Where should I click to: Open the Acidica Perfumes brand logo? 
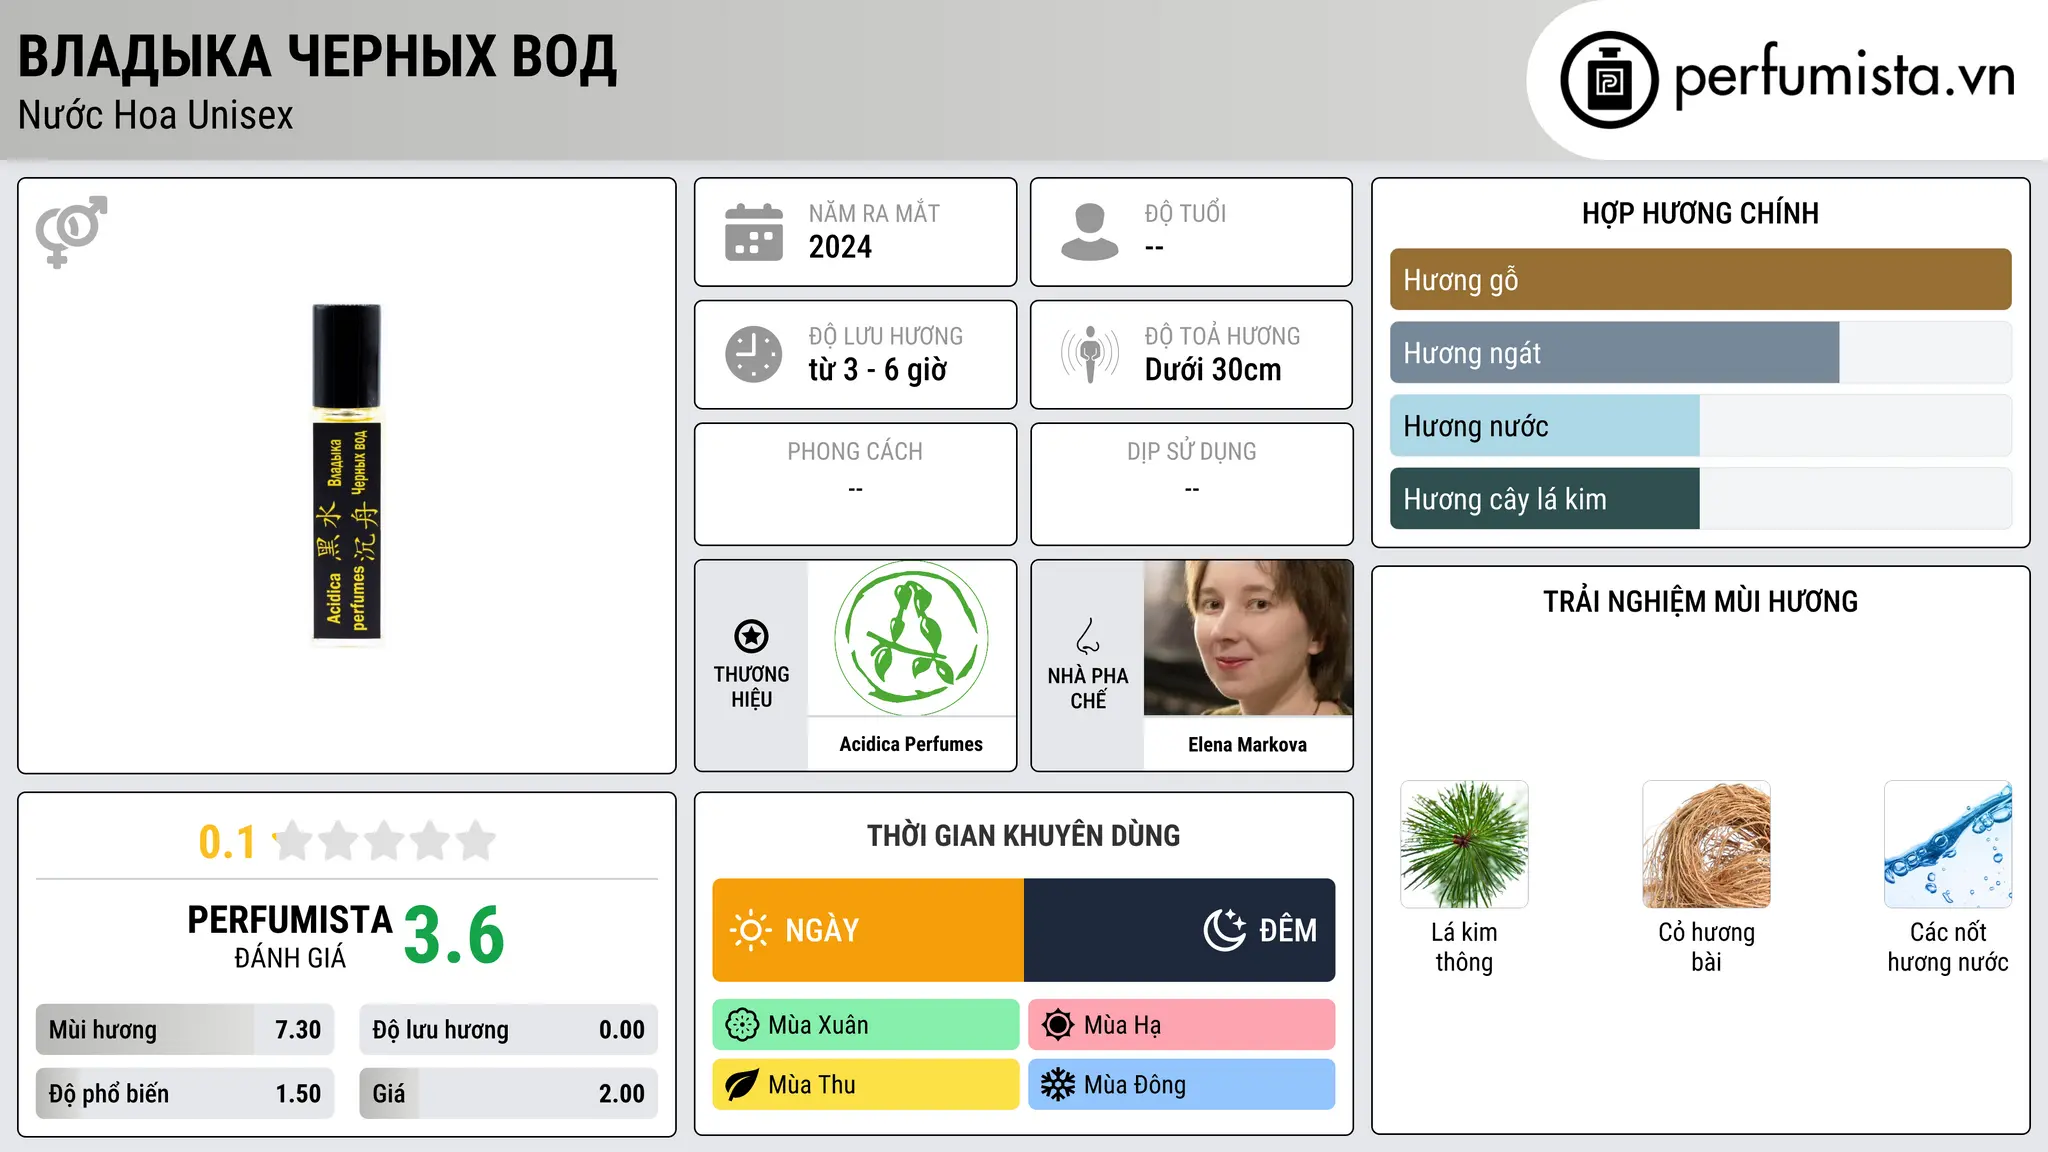pyautogui.click(x=911, y=638)
